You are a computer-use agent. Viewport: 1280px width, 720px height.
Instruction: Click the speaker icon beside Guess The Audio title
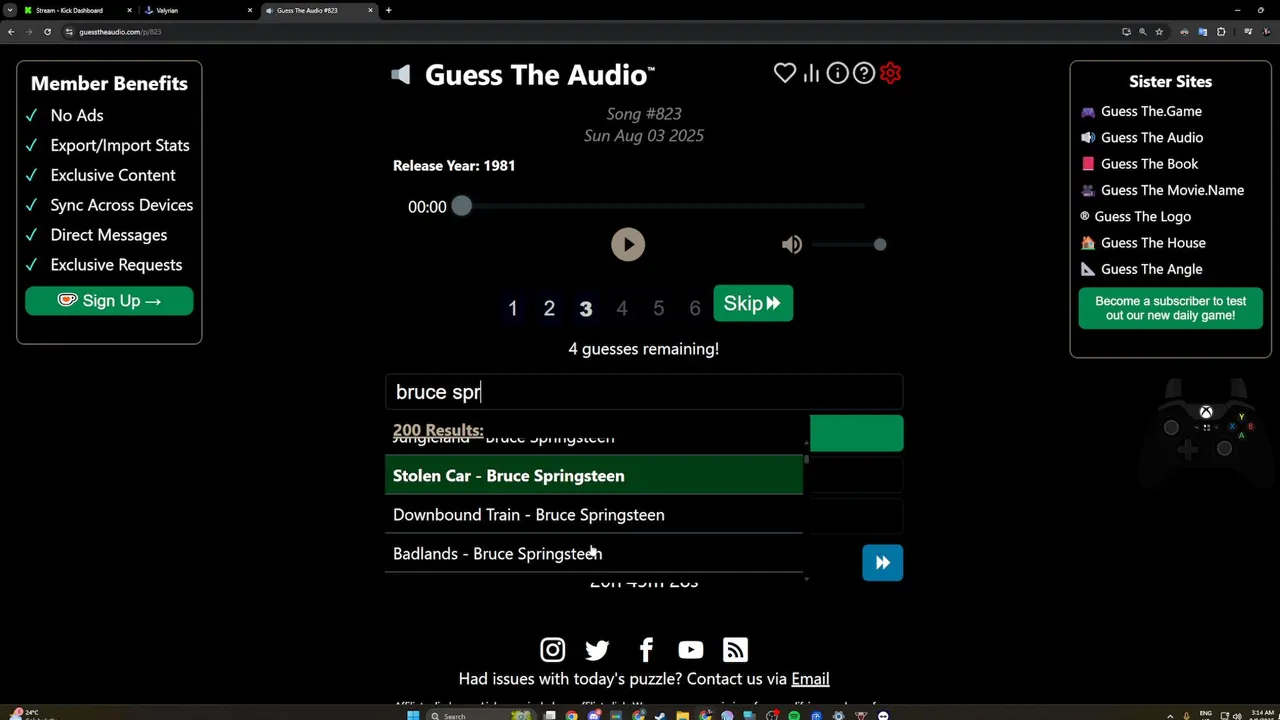(x=400, y=75)
